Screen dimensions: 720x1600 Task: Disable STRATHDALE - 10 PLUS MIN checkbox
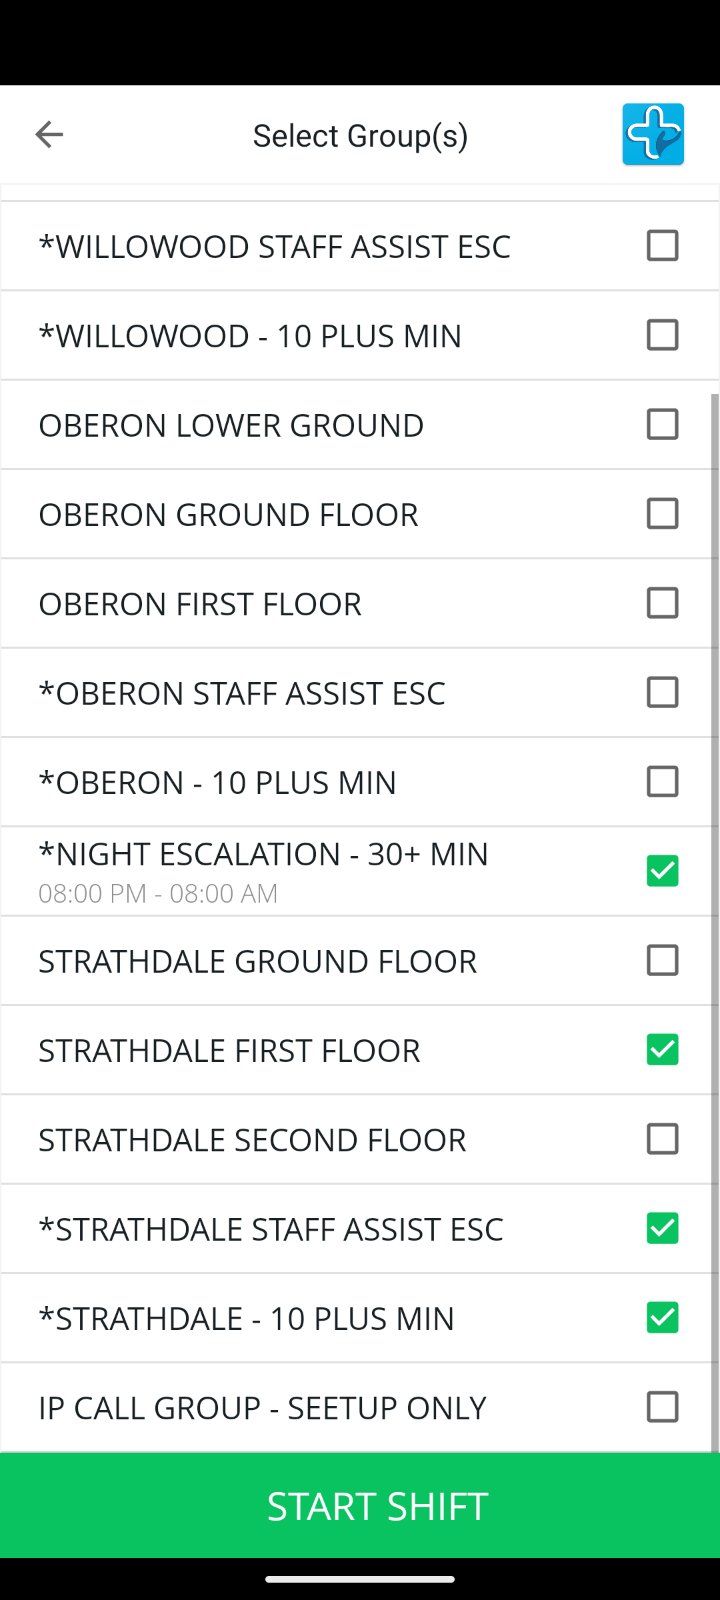[662, 1318]
